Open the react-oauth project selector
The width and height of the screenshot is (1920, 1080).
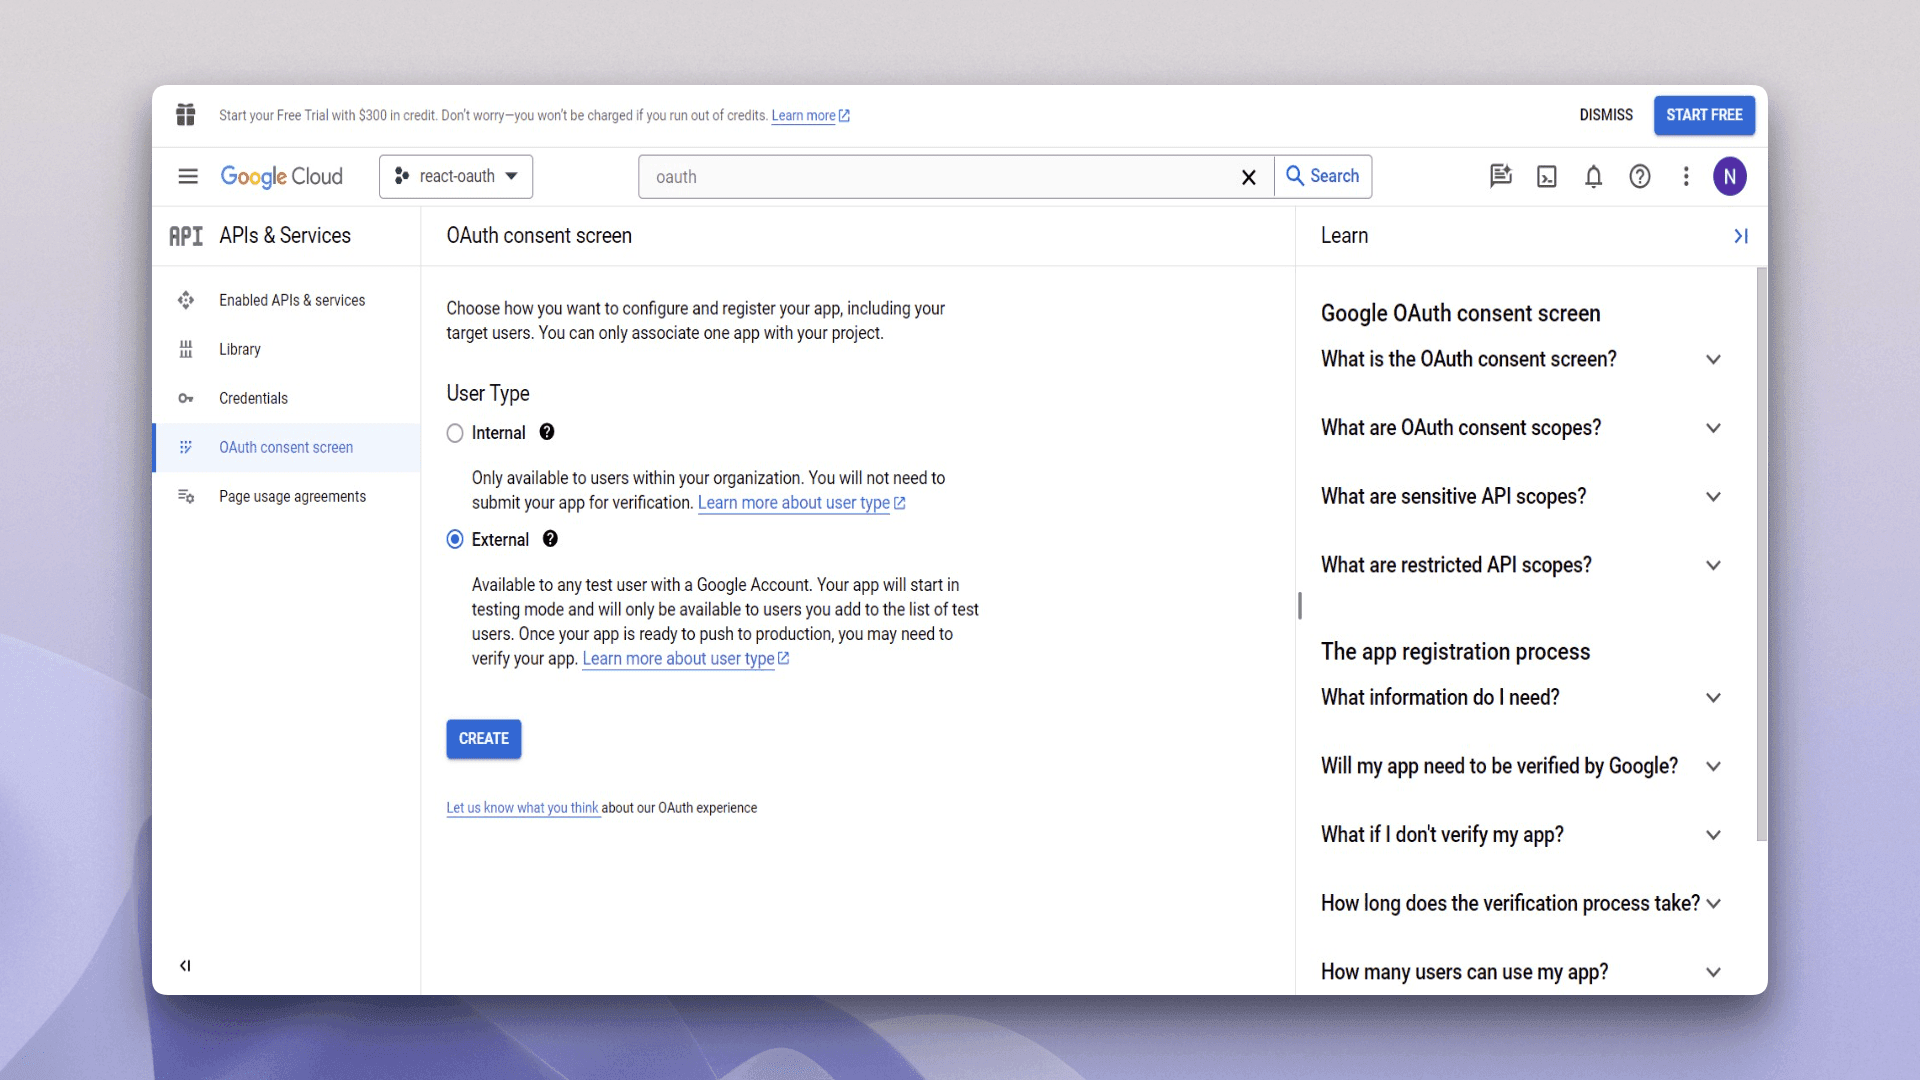(x=456, y=176)
